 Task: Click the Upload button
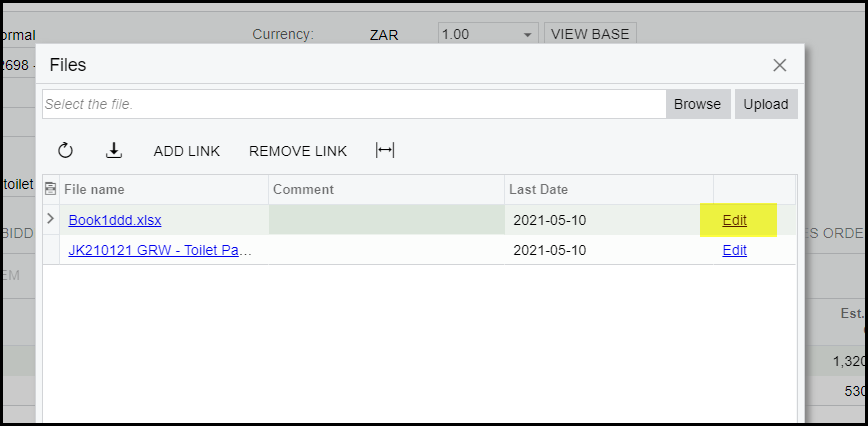pos(766,104)
